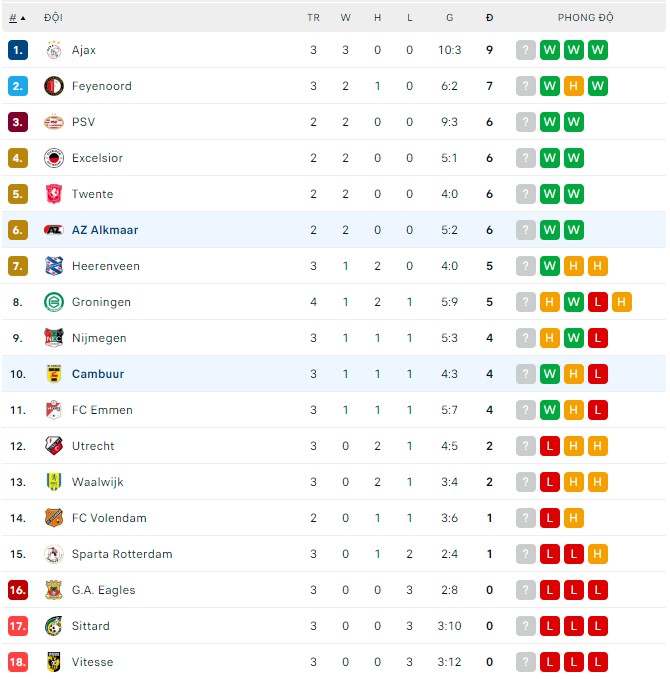Open the Heerenveen team page link

[x=106, y=266]
